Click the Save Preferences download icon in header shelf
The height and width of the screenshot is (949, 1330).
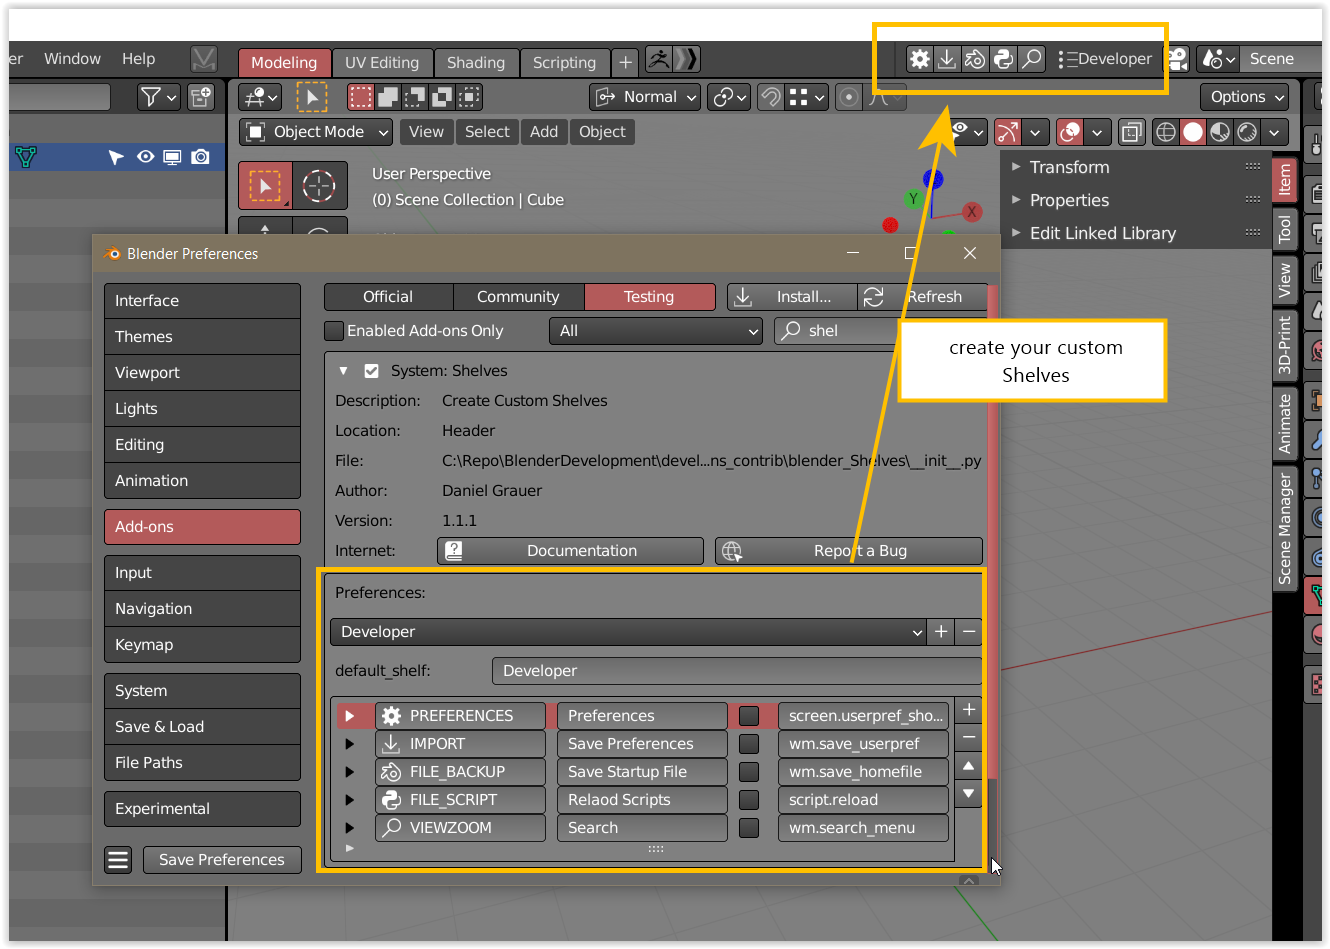tap(946, 59)
